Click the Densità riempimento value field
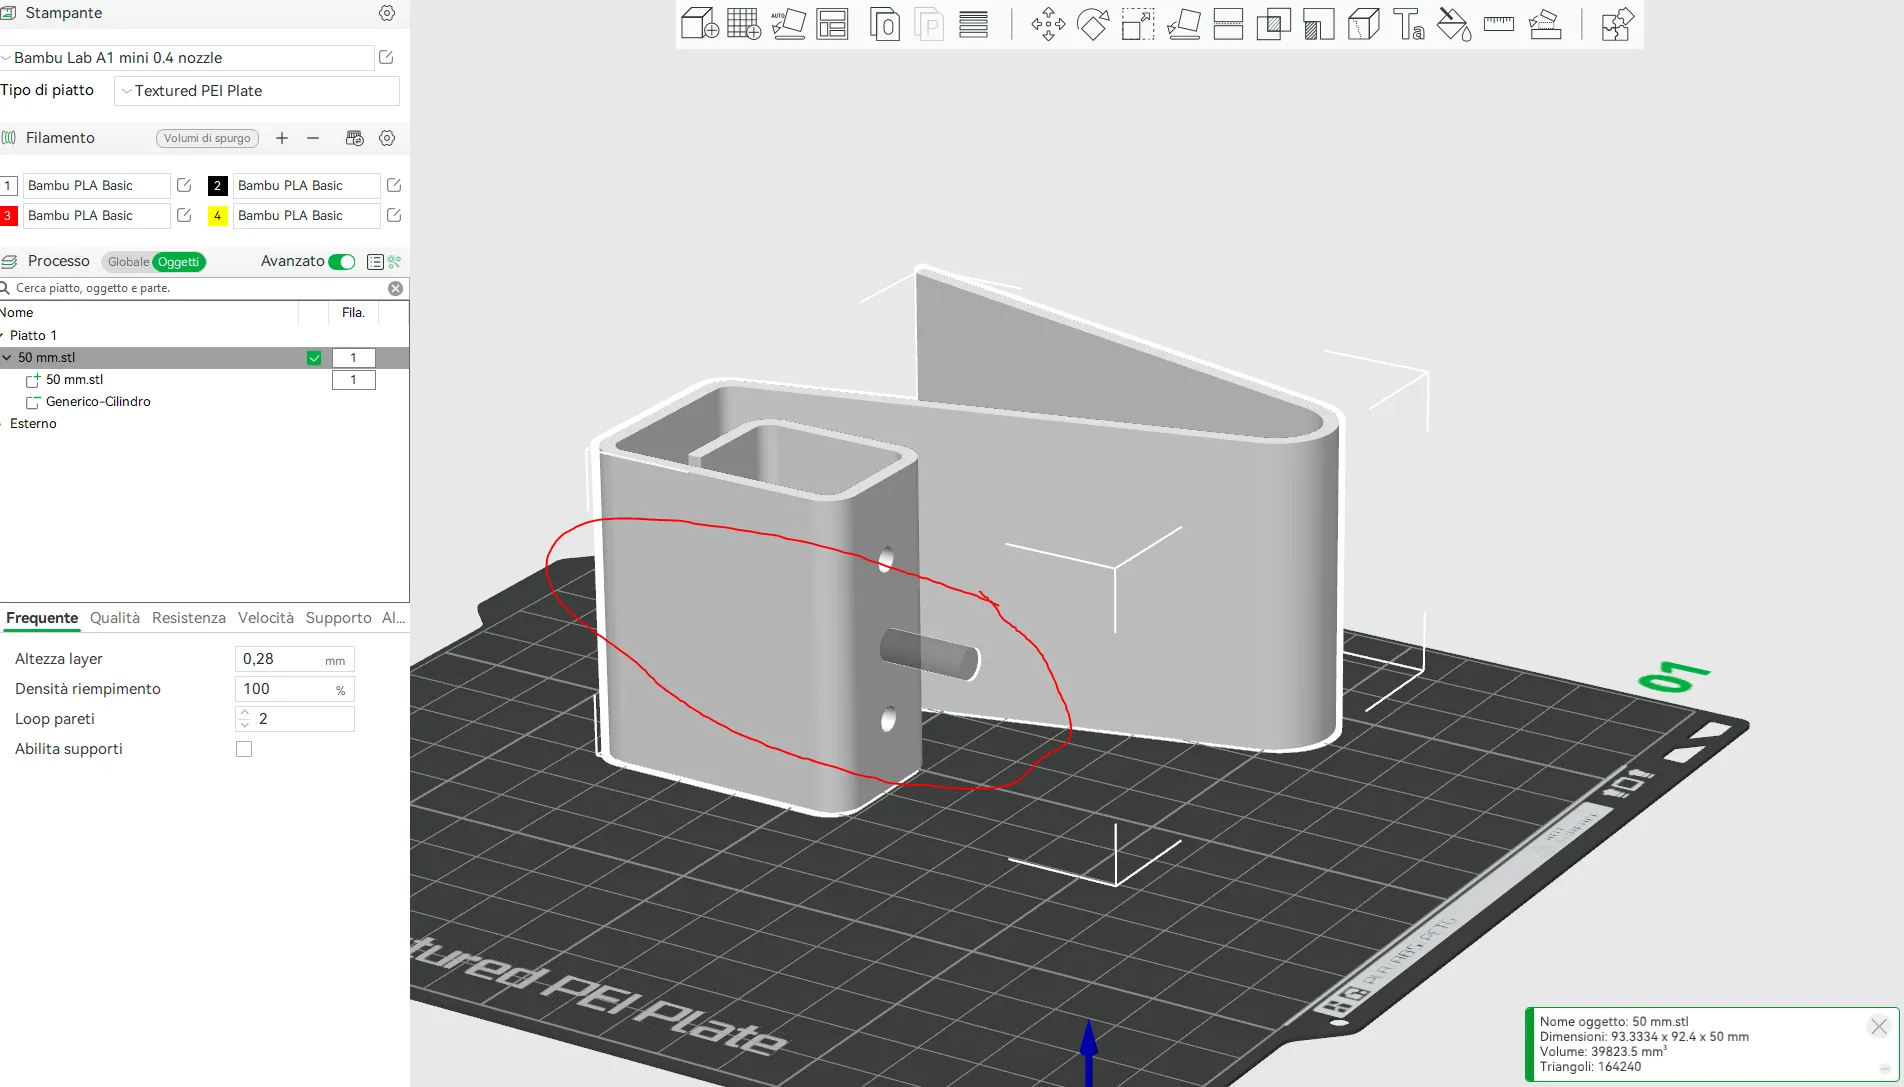This screenshot has width=1904, height=1087. (295, 689)
